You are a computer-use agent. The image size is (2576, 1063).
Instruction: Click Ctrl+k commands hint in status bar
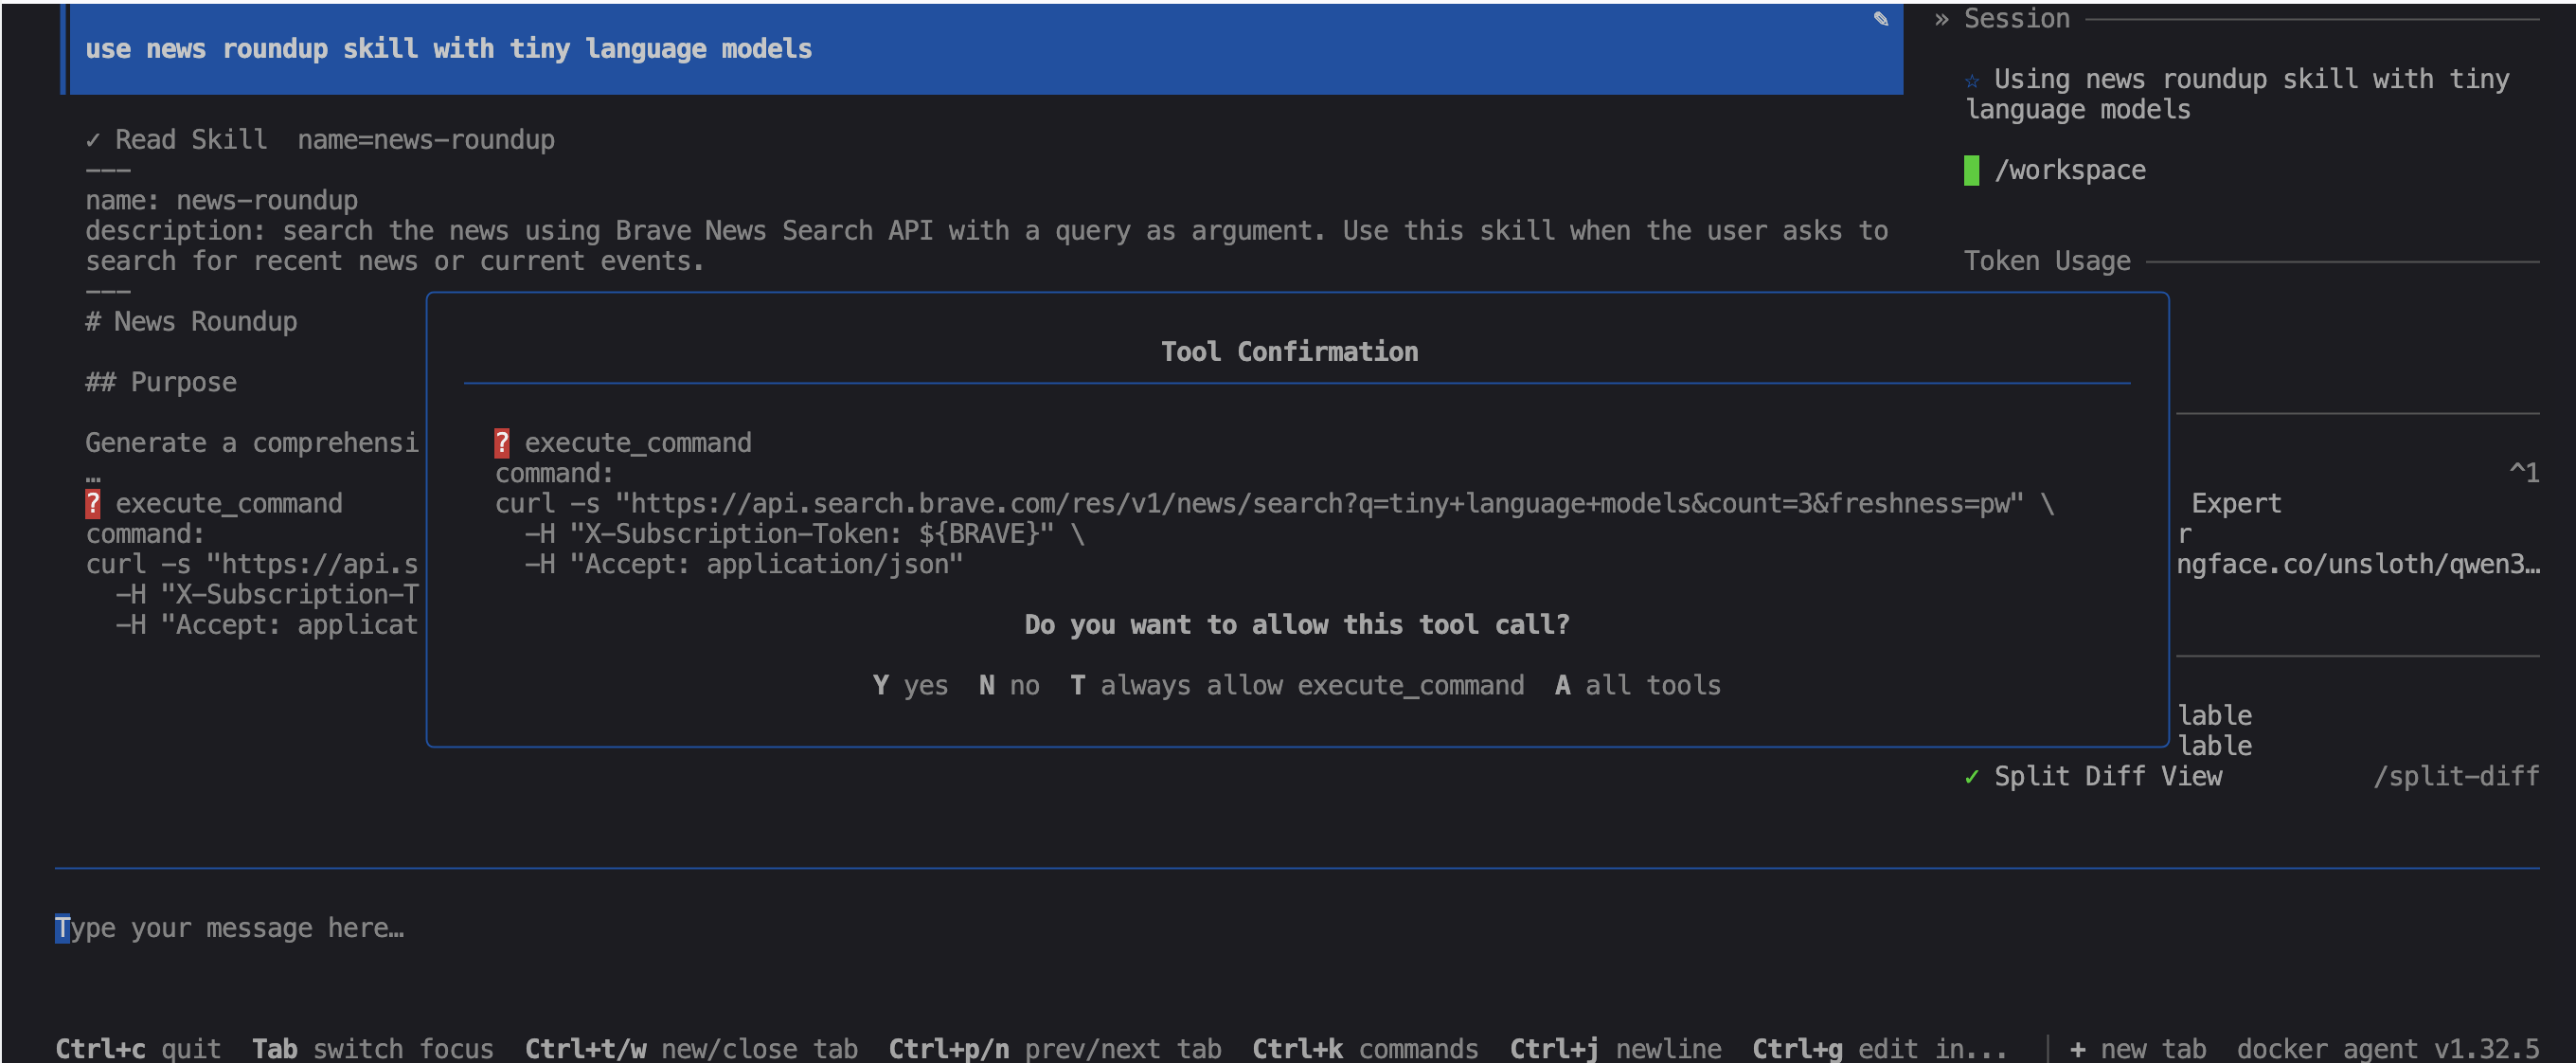(1364, 1048)
